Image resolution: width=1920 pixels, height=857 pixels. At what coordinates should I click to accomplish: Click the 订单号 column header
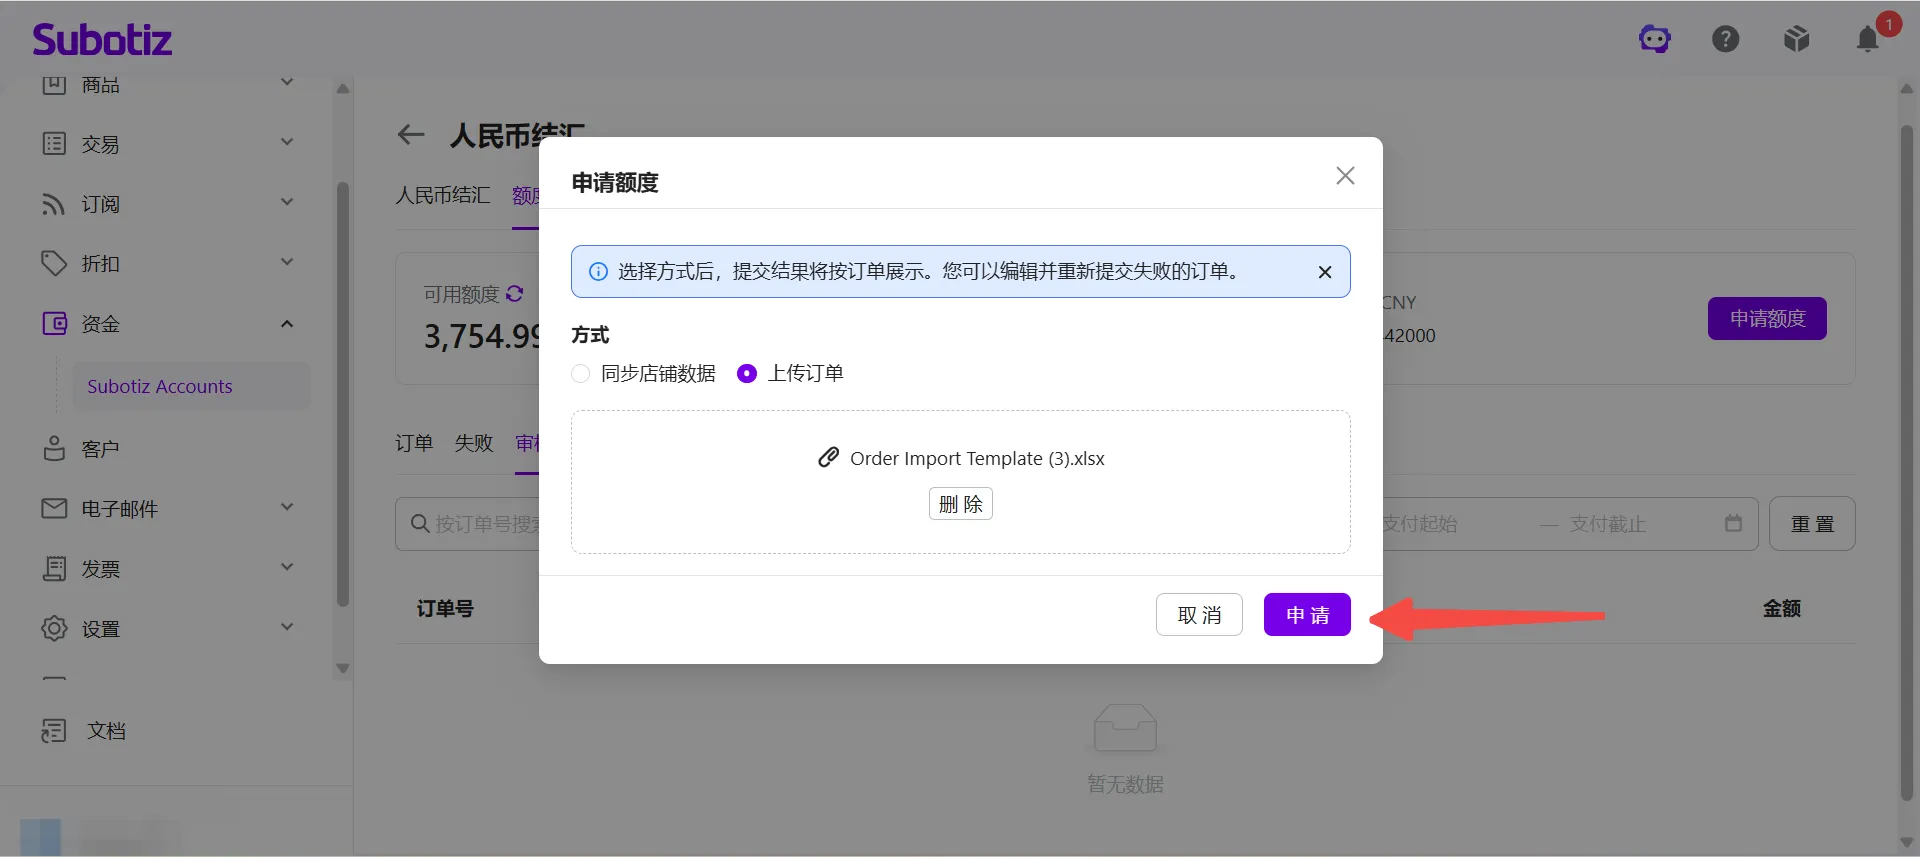click(445, 608)
